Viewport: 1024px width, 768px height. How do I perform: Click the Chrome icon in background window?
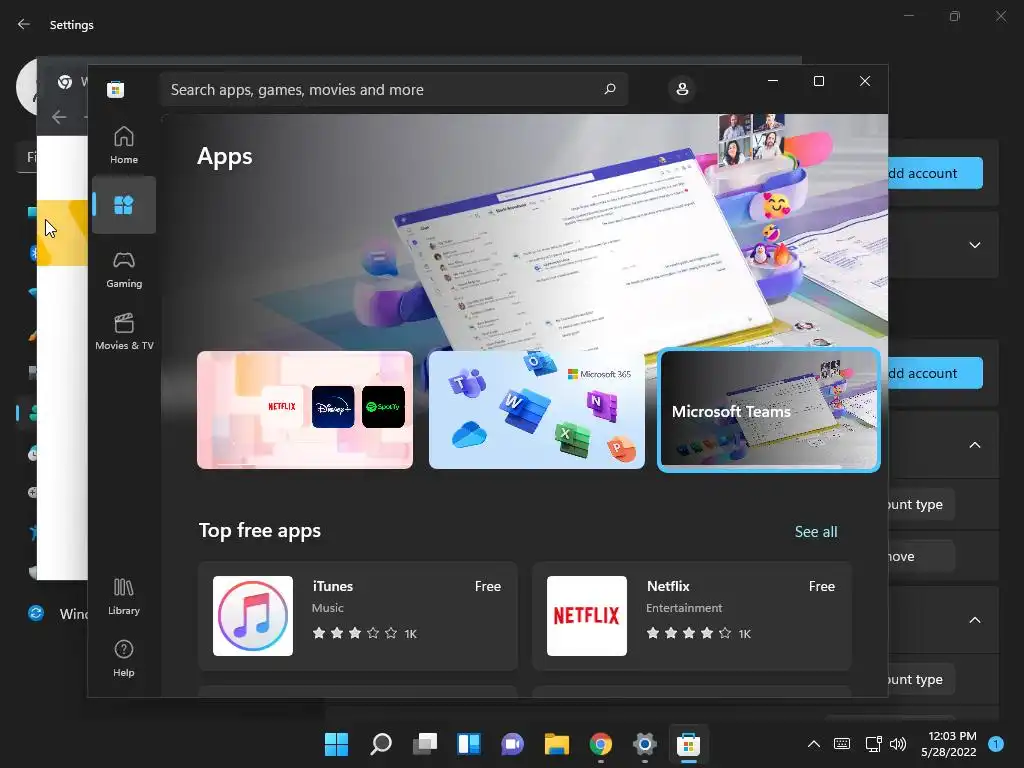coord(65,82)
